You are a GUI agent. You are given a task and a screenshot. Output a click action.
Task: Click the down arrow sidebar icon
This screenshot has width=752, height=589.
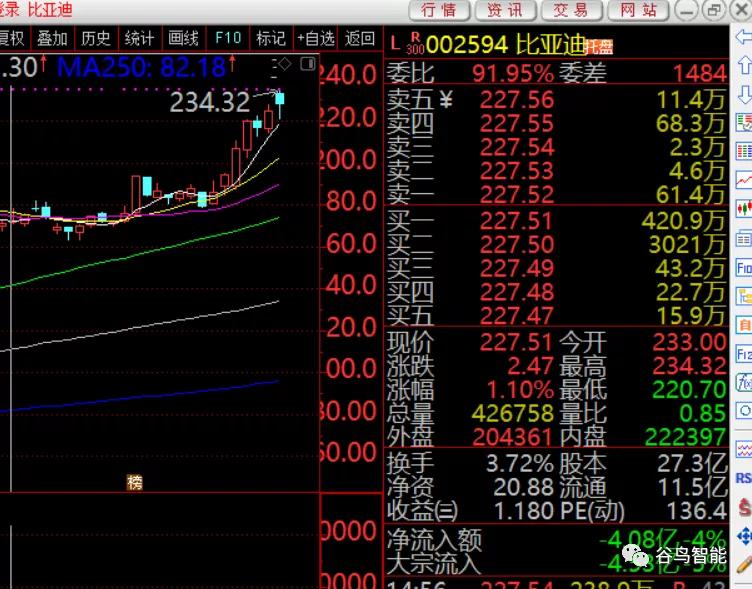point(744,94)
